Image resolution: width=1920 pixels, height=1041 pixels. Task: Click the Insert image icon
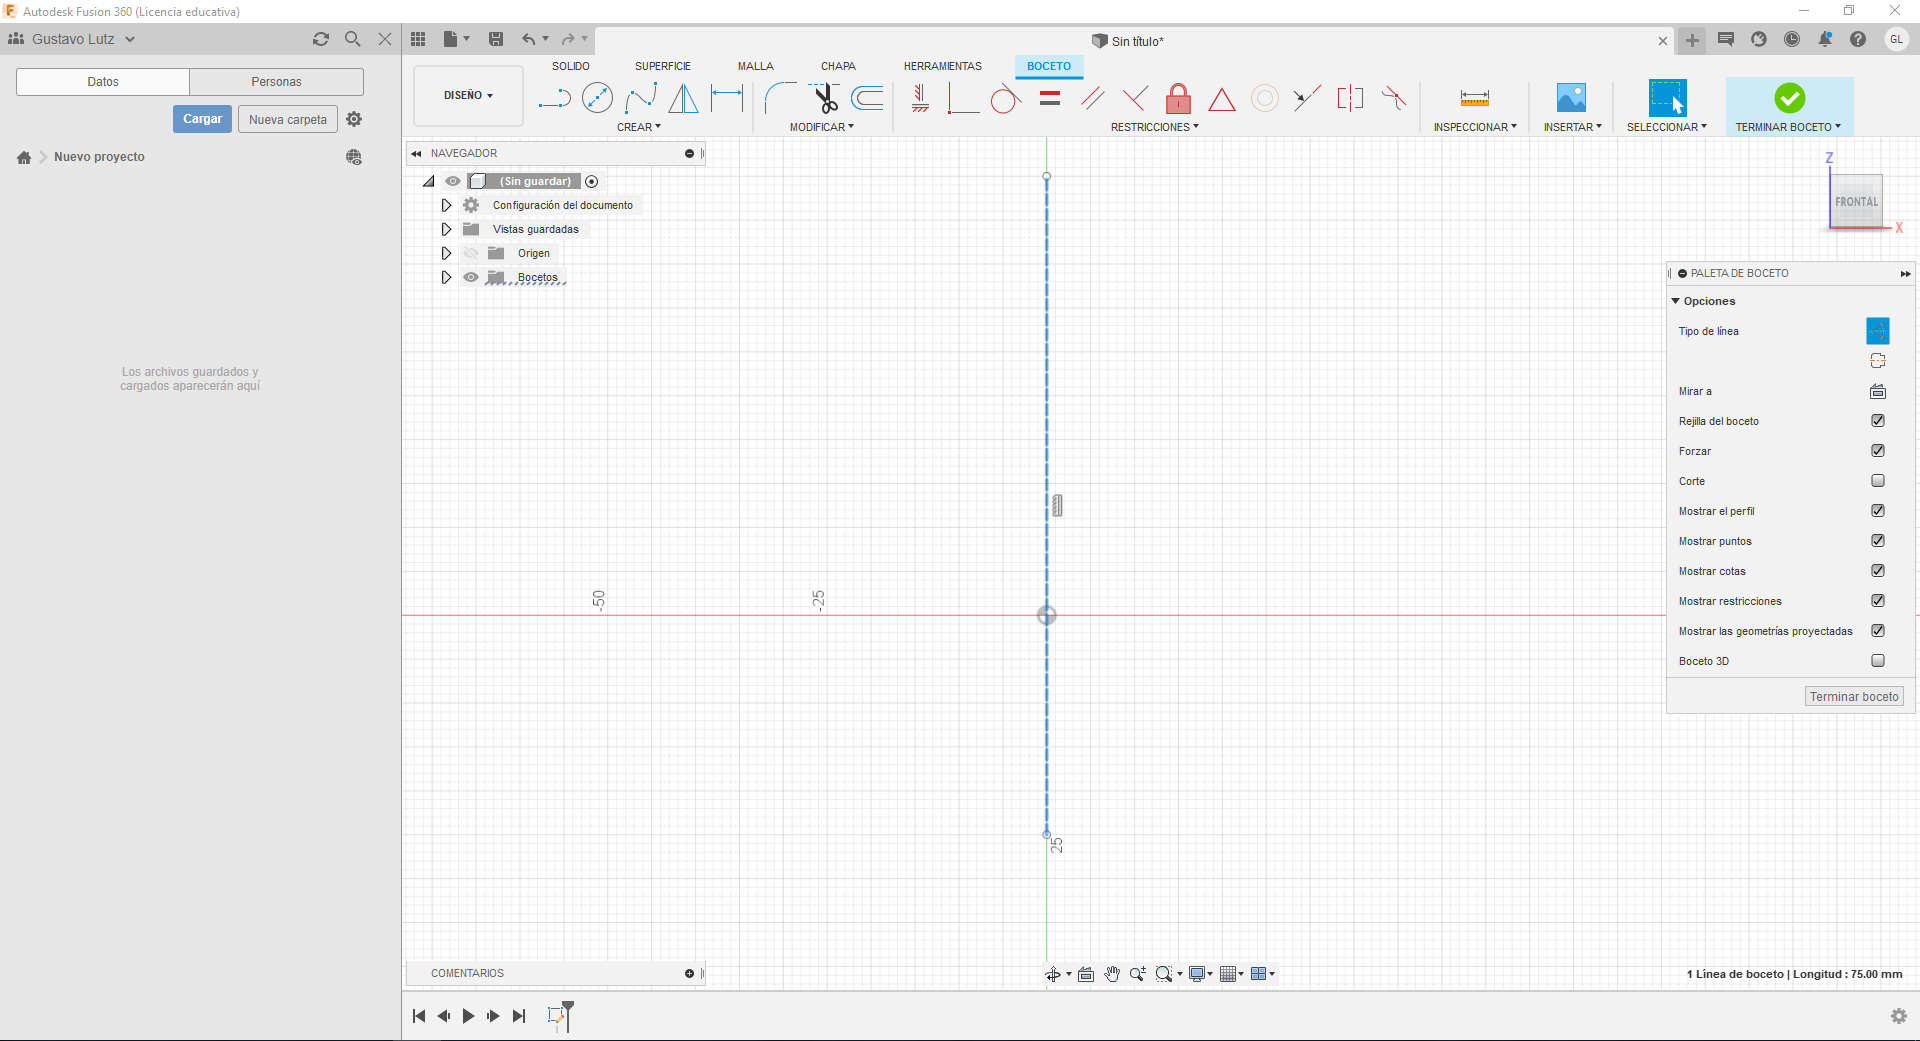(x=1572, y=98)
